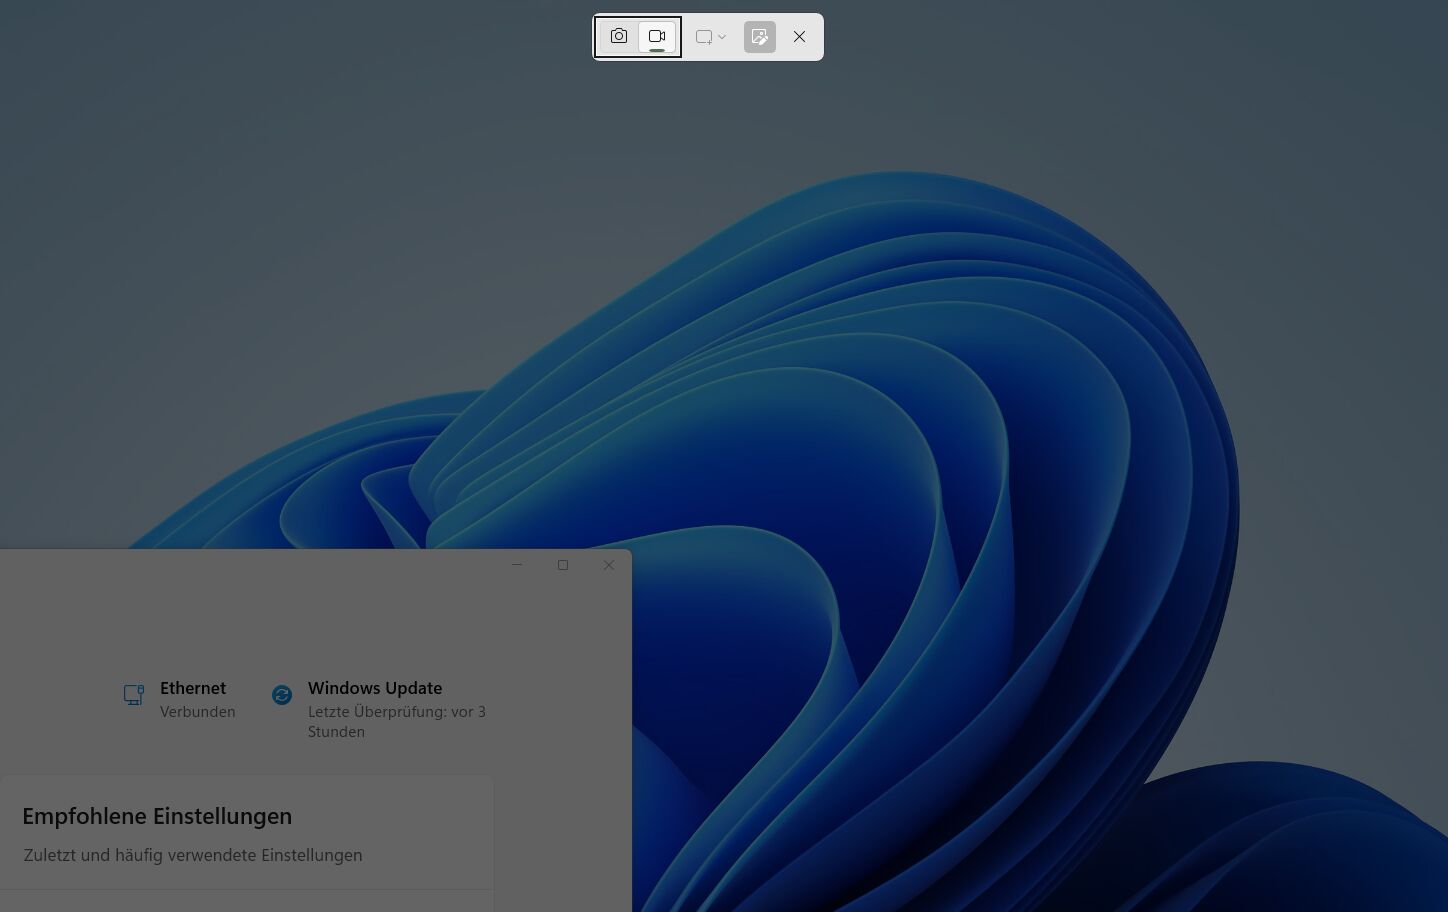Maximize the Settings window

tap(563, 565)
